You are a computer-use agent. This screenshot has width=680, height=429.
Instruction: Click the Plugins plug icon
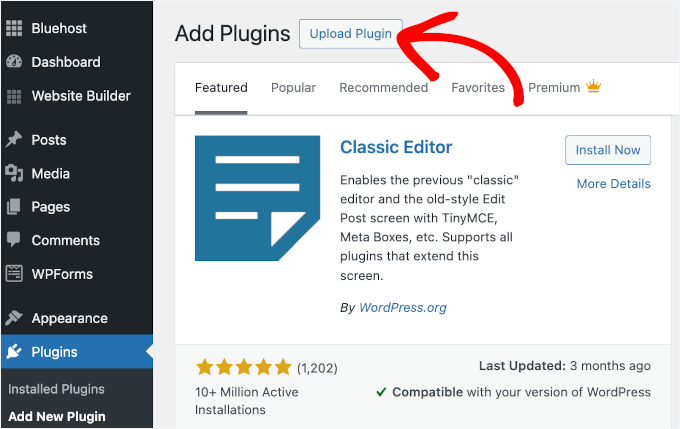(x=14, y=352)
